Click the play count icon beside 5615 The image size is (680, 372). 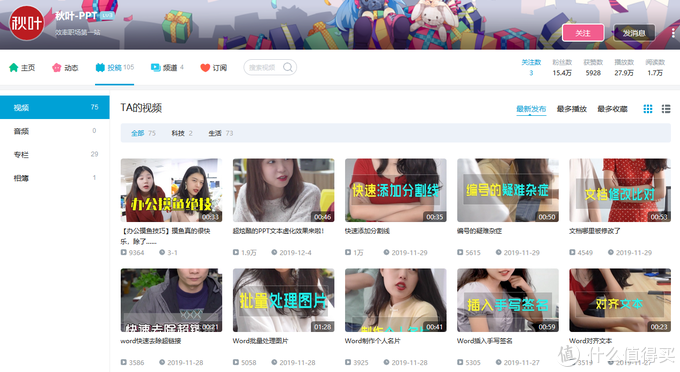pyautogui.click(x=460, y=252)
